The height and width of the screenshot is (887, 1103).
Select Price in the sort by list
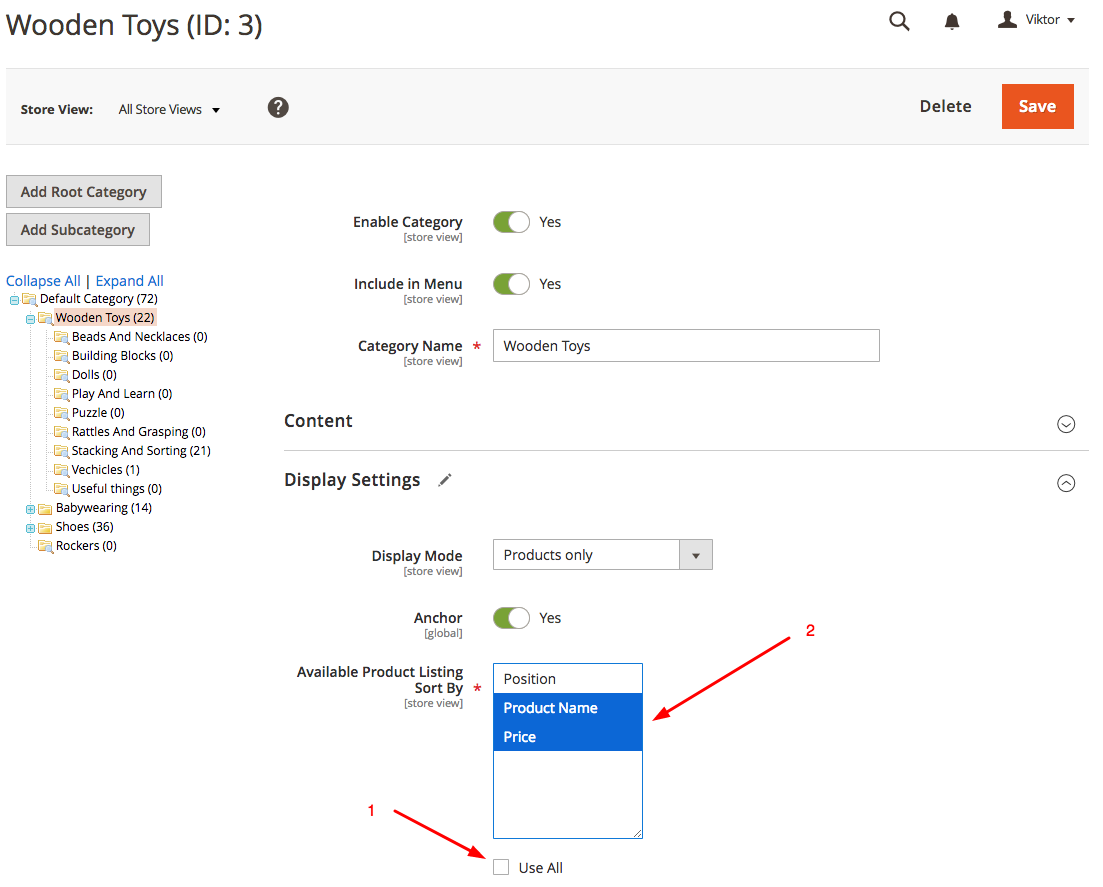coord(567,737)
